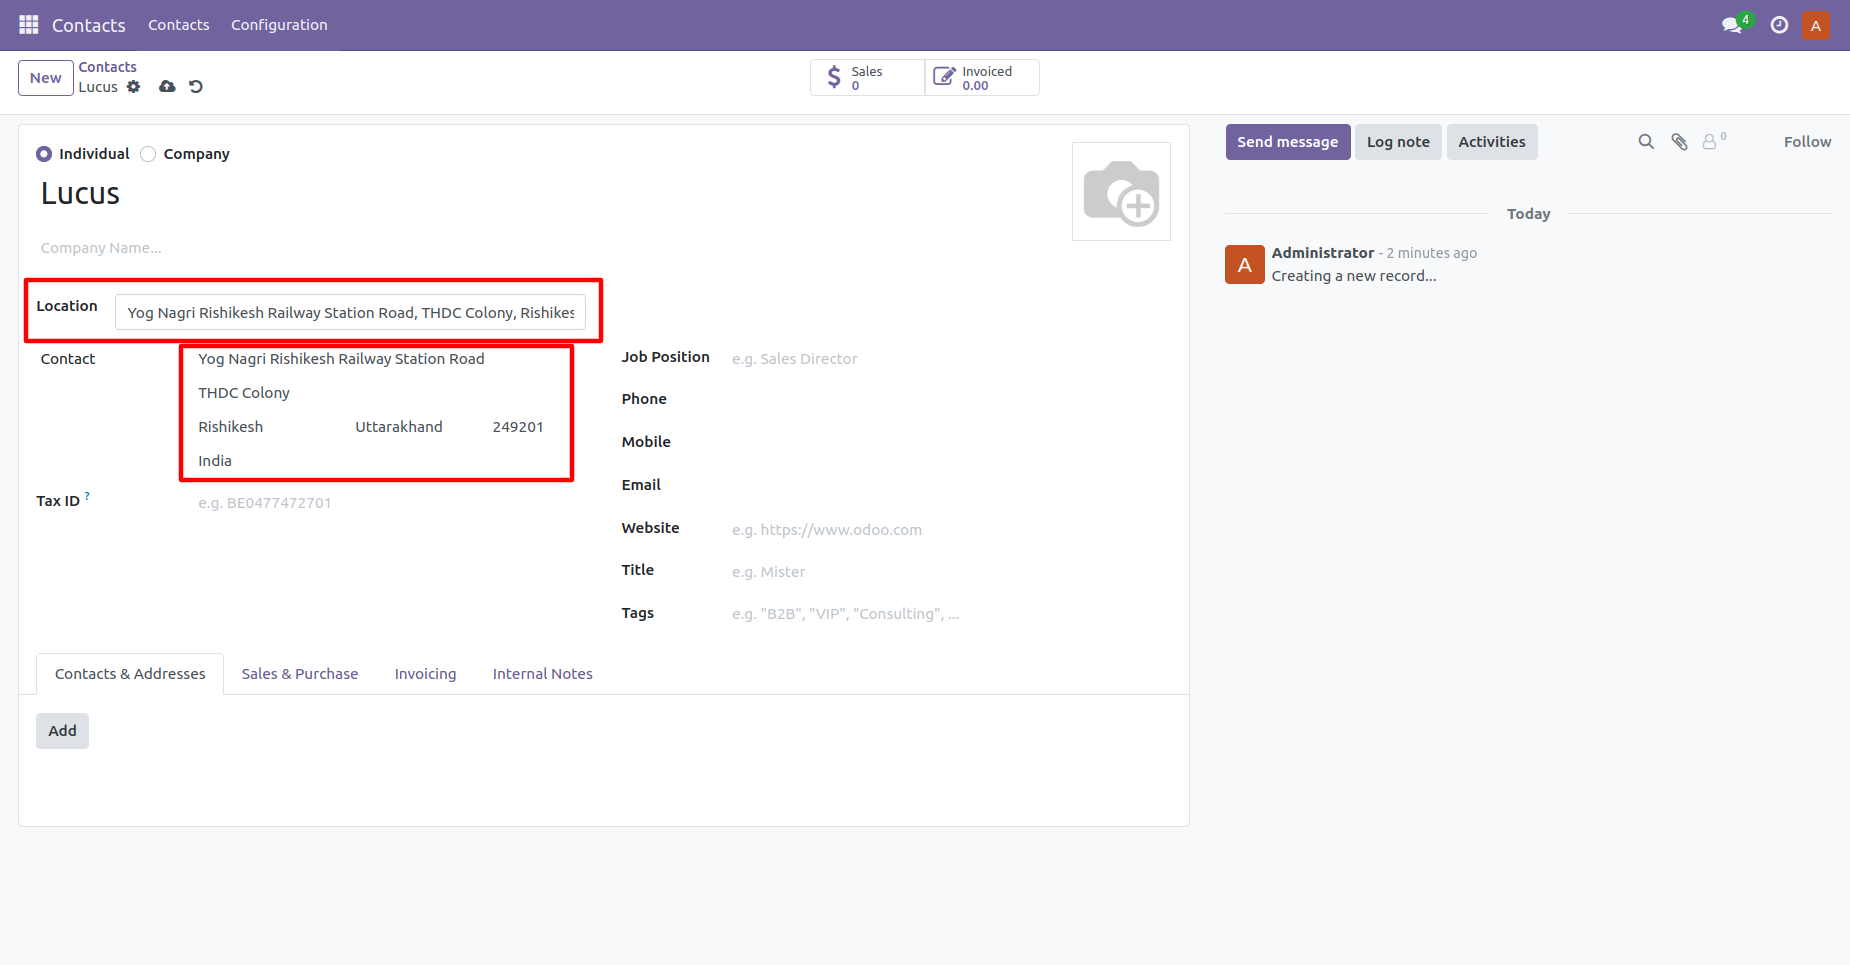The image size is (1850, 965).
Task: Follow this contact record
Action: click(x=1807, y=141)
